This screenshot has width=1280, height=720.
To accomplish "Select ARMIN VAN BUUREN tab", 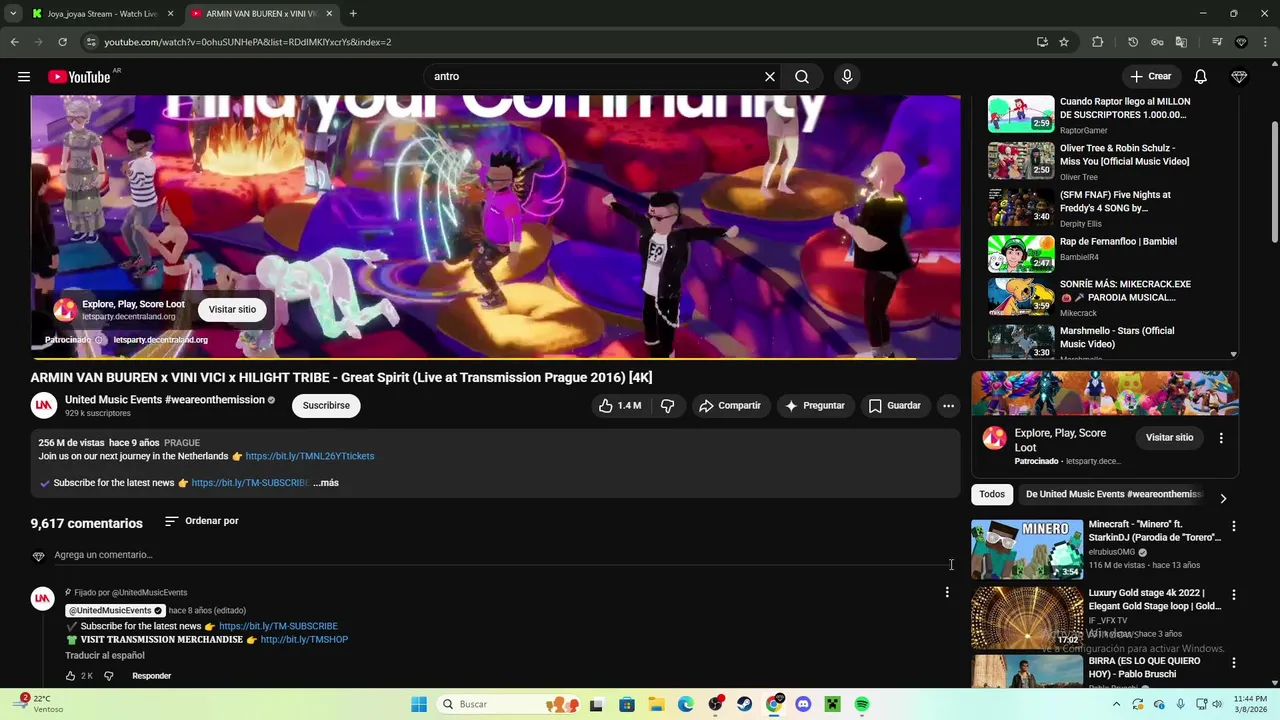I will pyautogui.click(x=262, y=14).
